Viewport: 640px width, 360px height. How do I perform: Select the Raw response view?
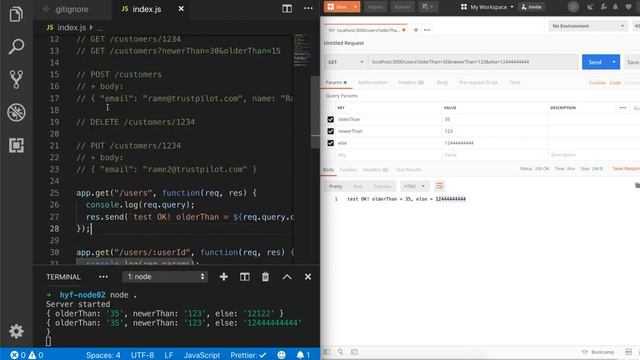(358, 186)
